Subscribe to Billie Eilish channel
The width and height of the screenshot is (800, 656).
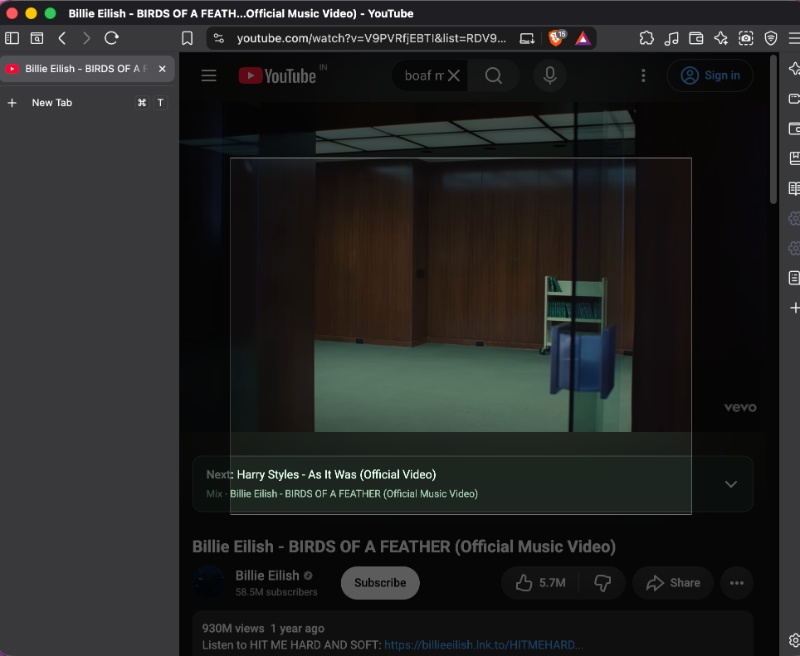(x=380, y=583)
